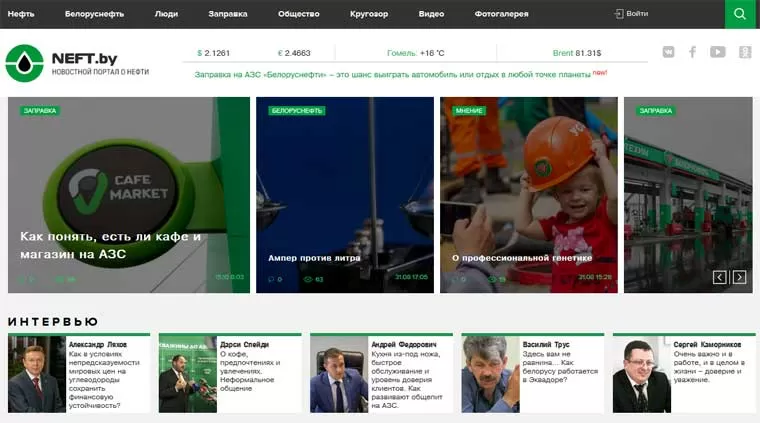Click the ЗАПРАВКА tag on cafe market card
This screenshot has width=760, height=423.
coord(40,110)
